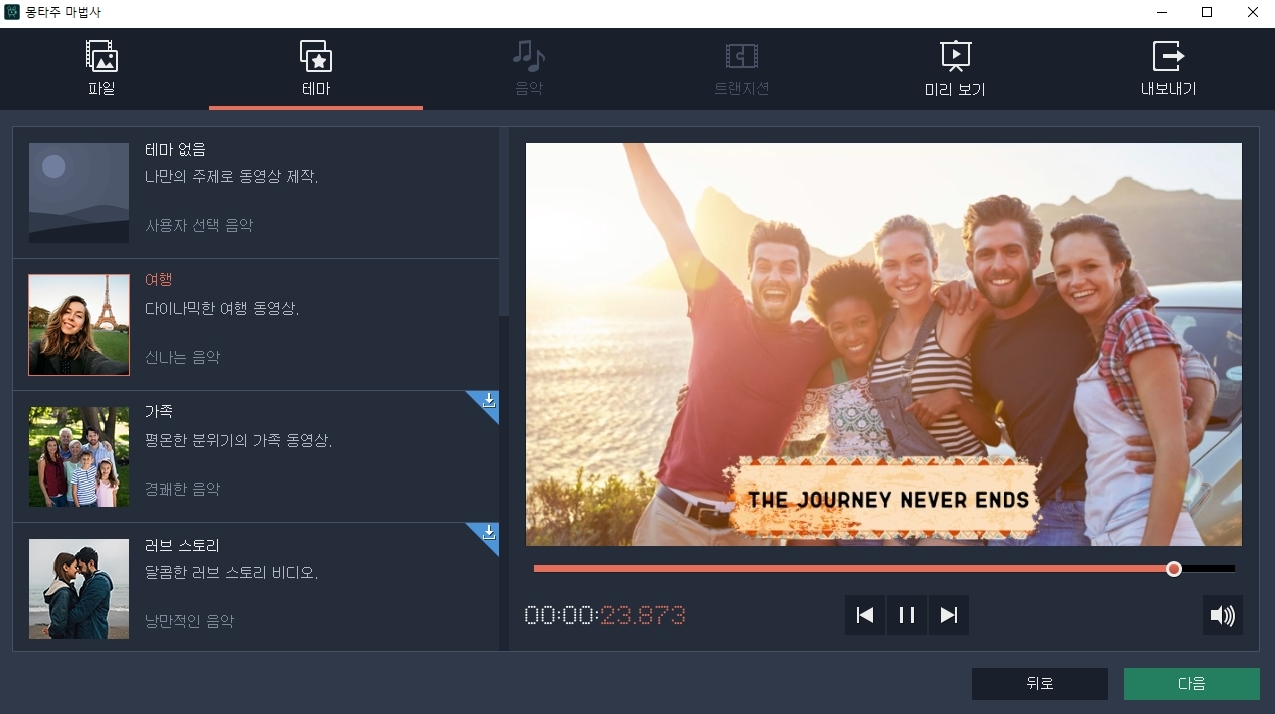Click the 평온한 분위기의 가족 동영상 description
This screenshot has width=1275, height=714.
[238, 441]
